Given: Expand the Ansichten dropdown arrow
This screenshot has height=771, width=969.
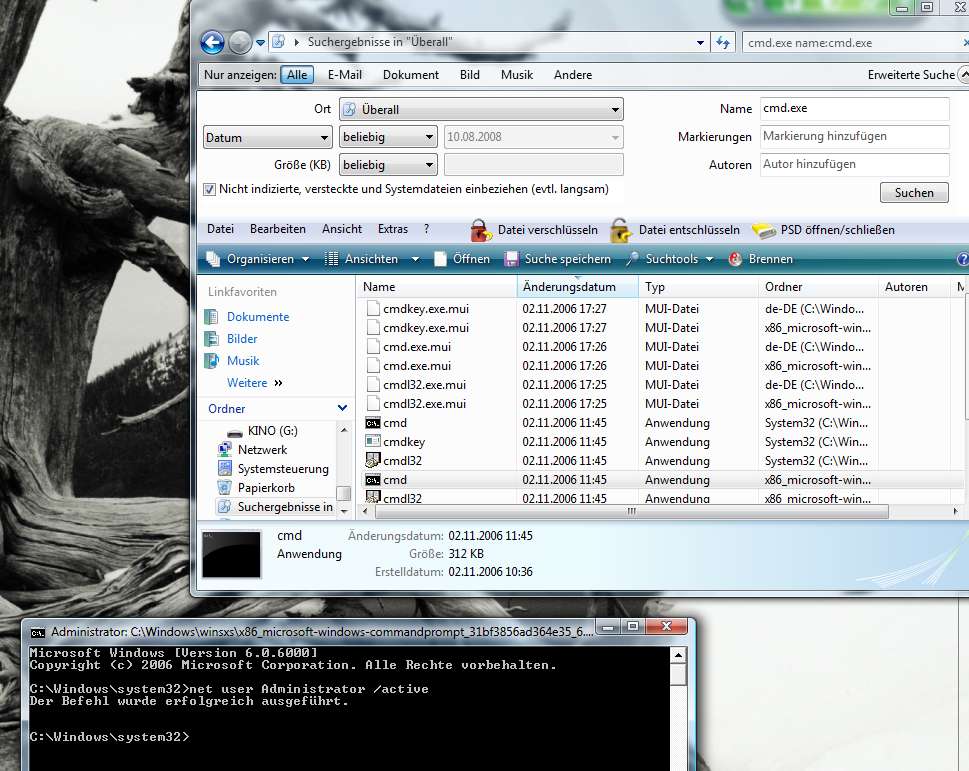Looking at the screenshot, I should point(415,259).
